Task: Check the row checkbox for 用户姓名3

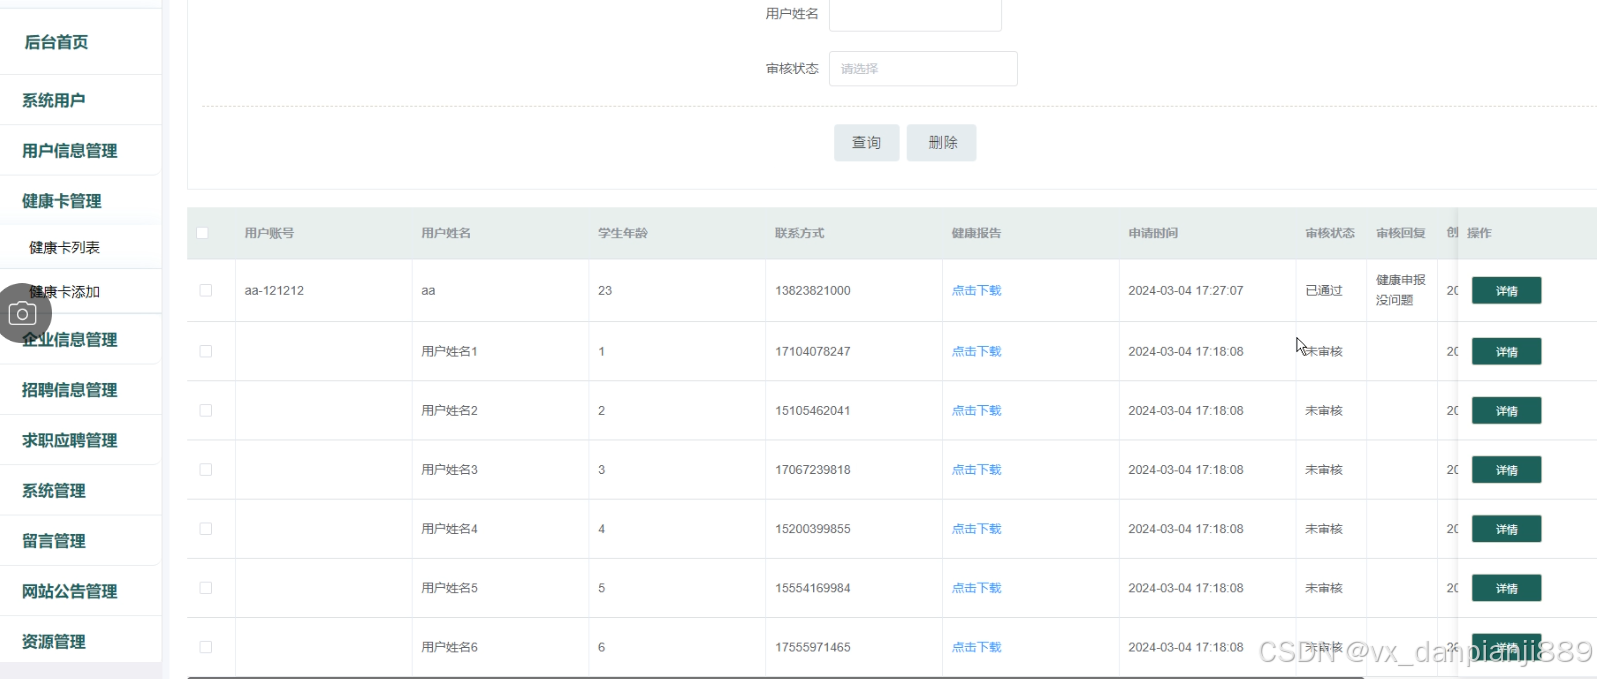Action: point(206,469)
